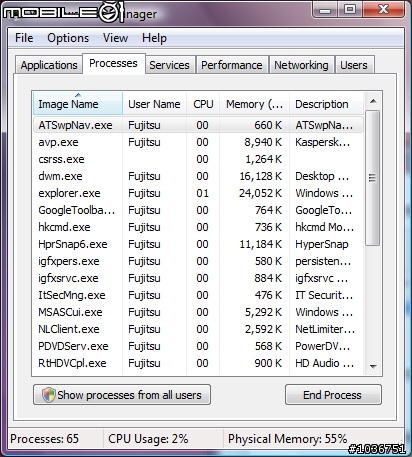412x457 pixels.
Task: Click the 8,940 K memory value
Action: [263, 142]
